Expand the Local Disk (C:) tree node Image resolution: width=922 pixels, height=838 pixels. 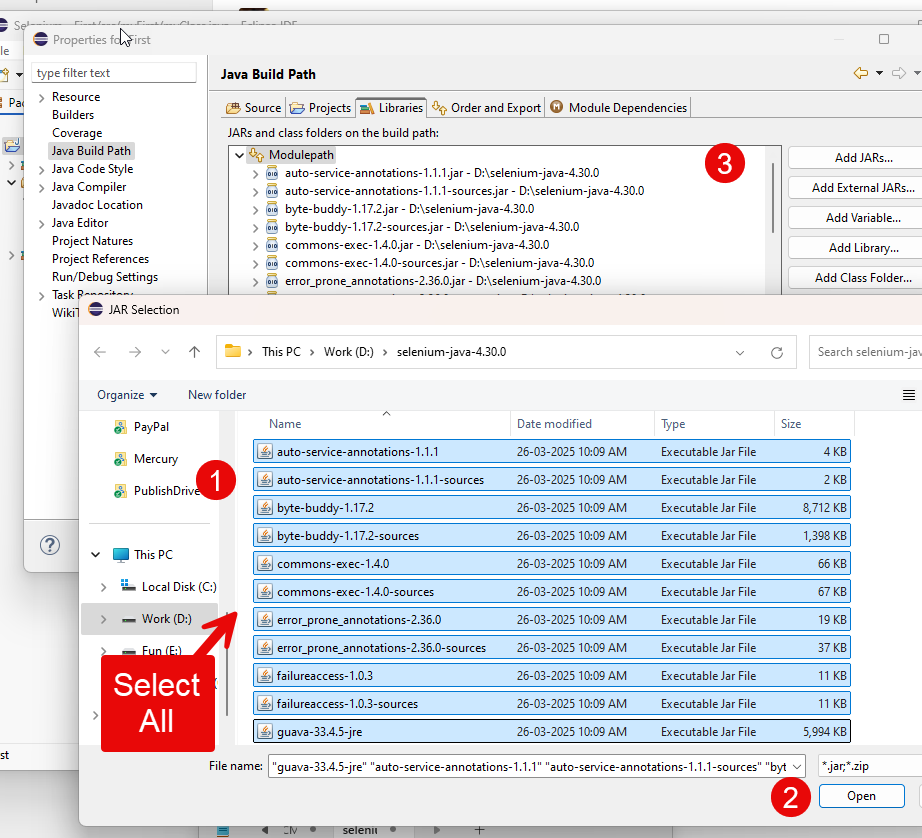(x=103, y=587)
